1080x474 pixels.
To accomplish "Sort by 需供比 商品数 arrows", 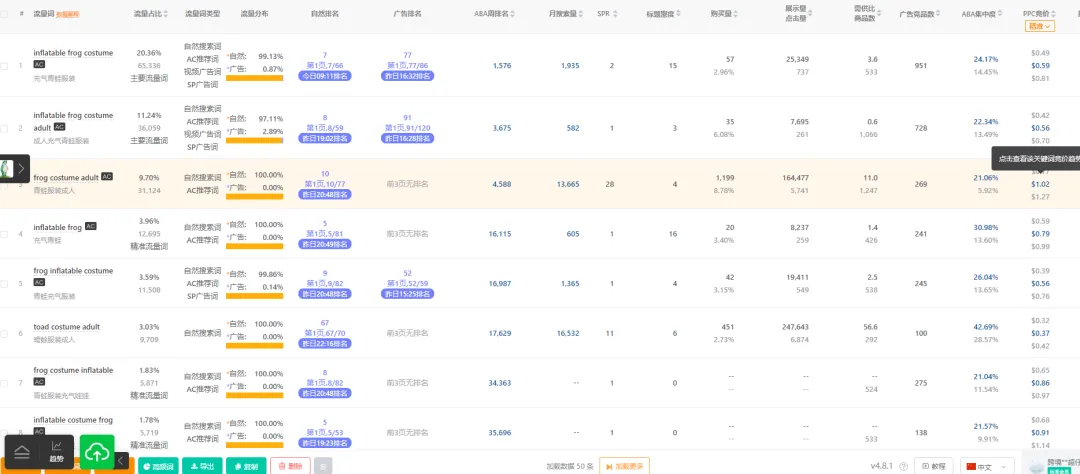I will point(879,14).
